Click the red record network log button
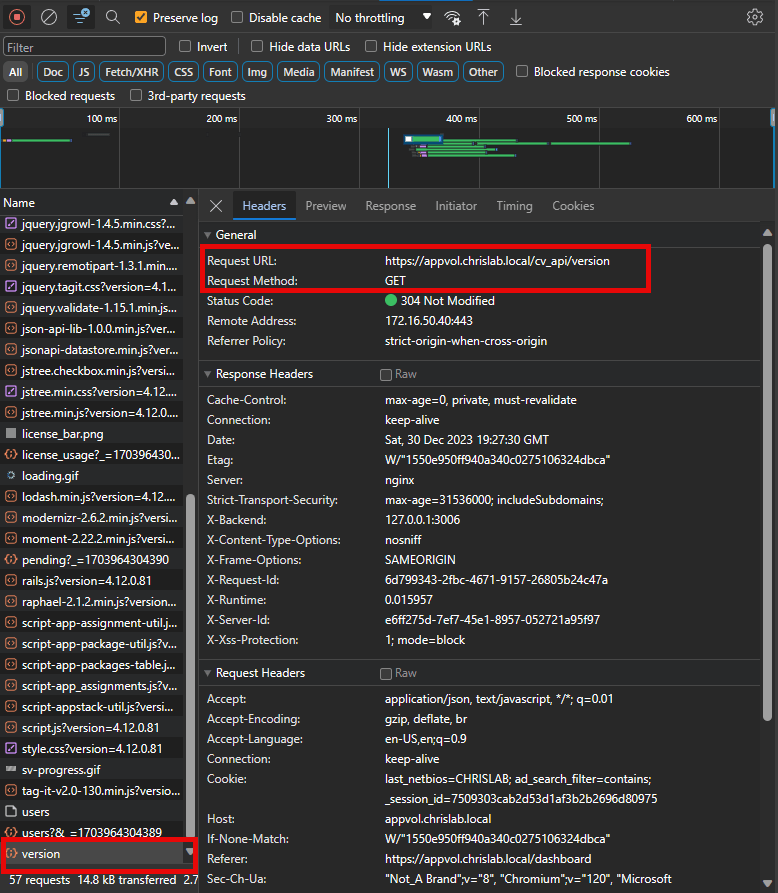The width and height of the screenshot is (778, 893). click(17, 17)
